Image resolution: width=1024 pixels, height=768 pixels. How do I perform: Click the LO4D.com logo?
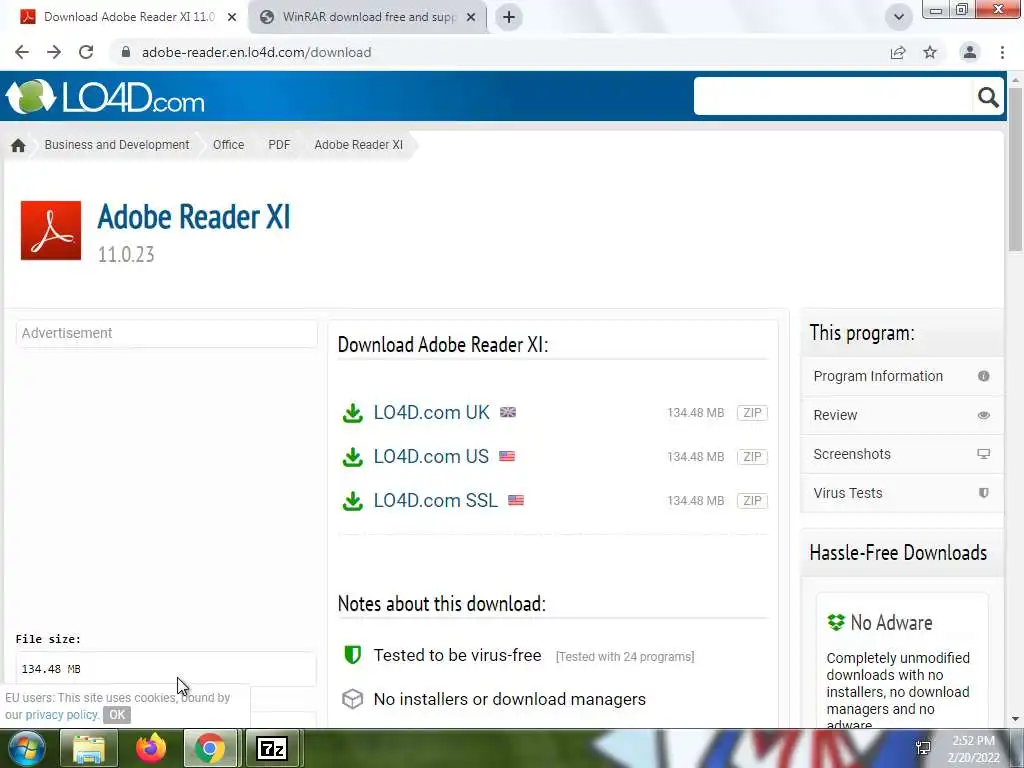(105, 97)
